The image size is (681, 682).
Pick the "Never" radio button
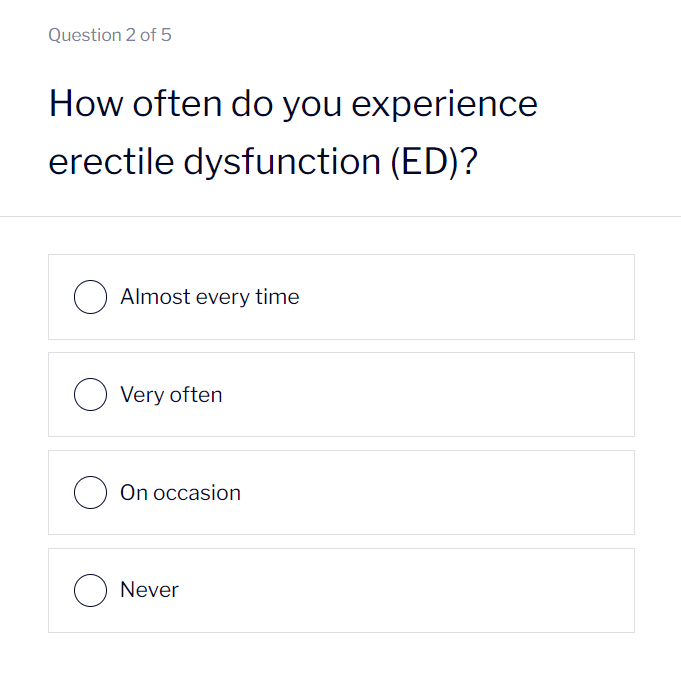click(91, 590)
